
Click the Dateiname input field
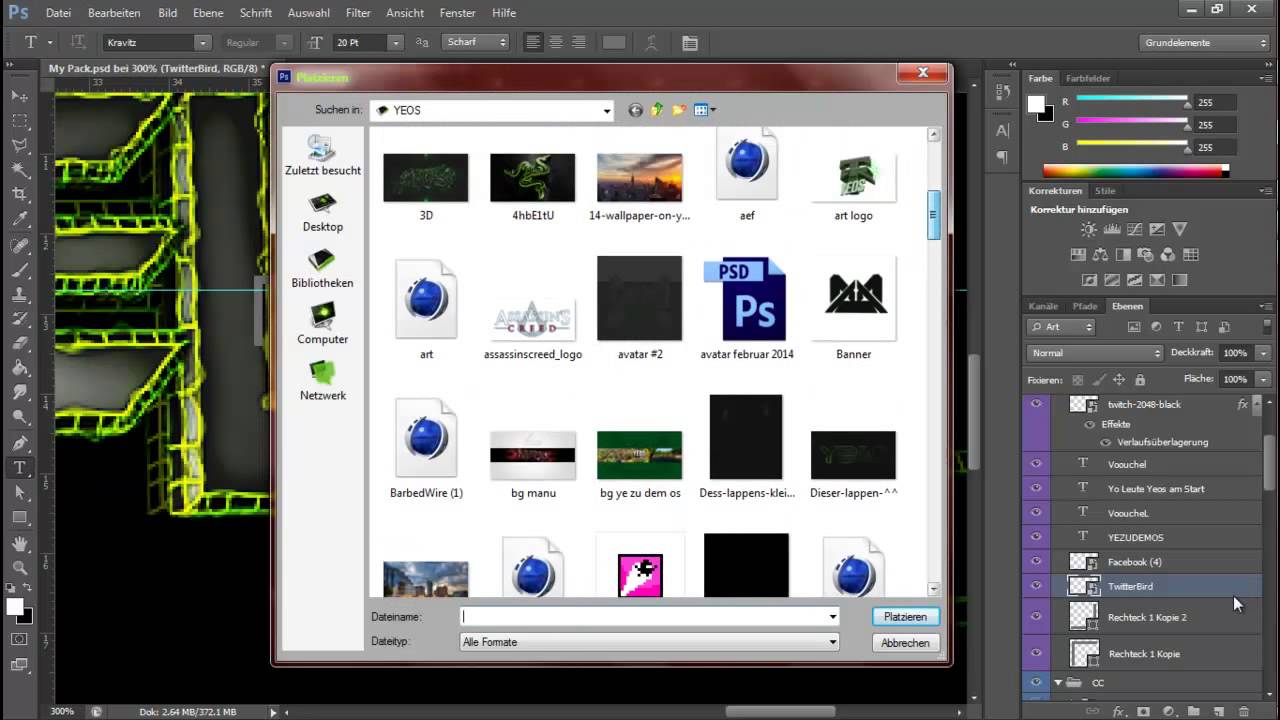coord(643,617)
